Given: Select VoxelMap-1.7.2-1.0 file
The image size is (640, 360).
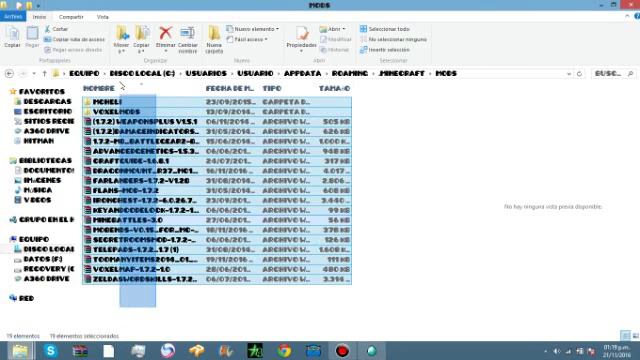Looking at the screenshot, I should click(x=217, y=269).
